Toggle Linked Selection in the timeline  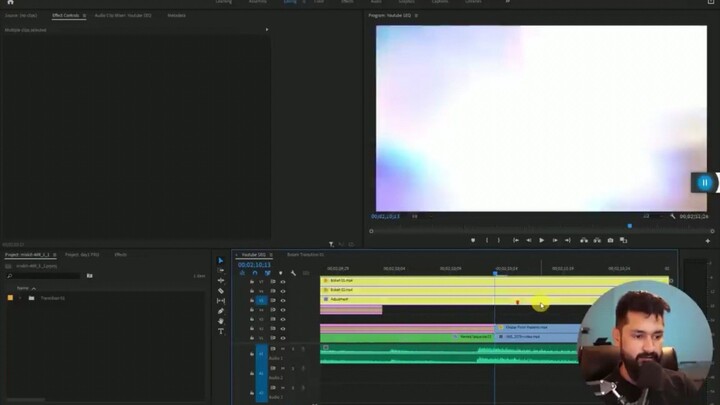268,273
